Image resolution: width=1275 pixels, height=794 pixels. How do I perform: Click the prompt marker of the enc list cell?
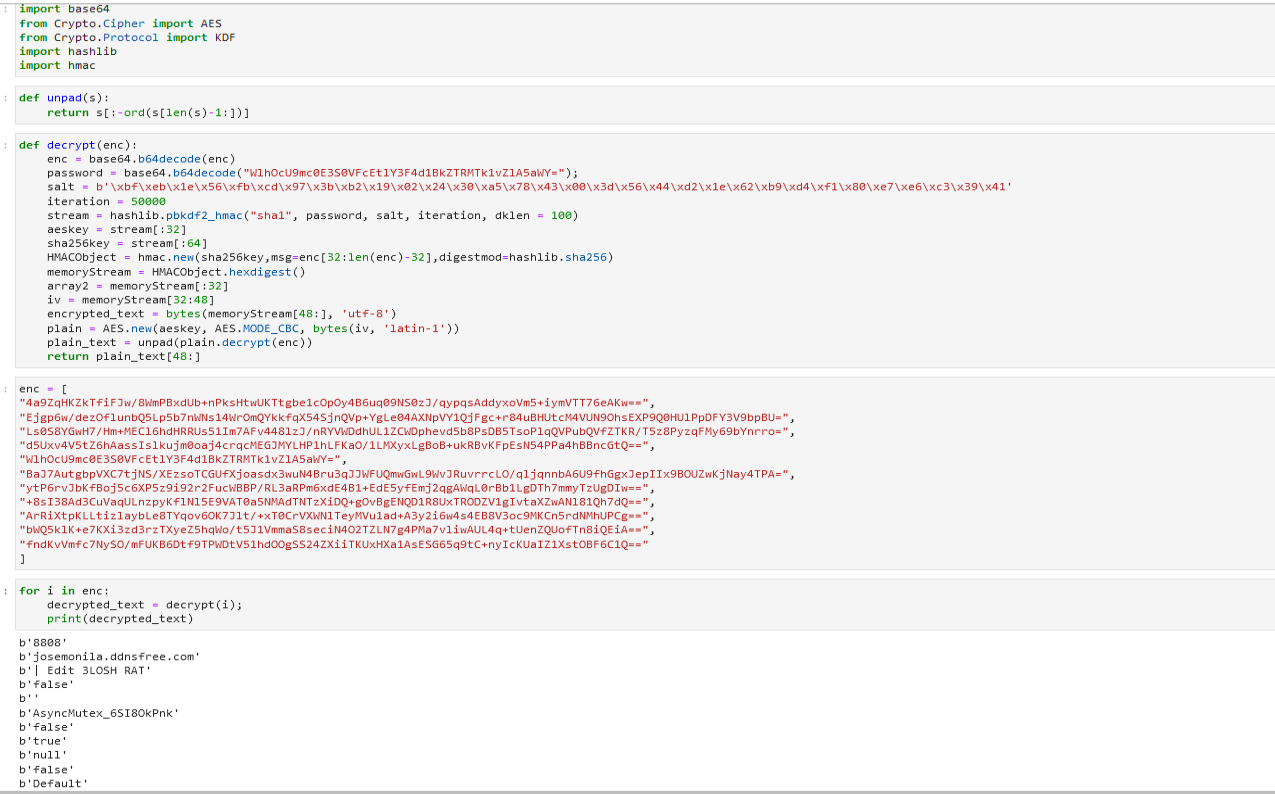pos(5,388)
